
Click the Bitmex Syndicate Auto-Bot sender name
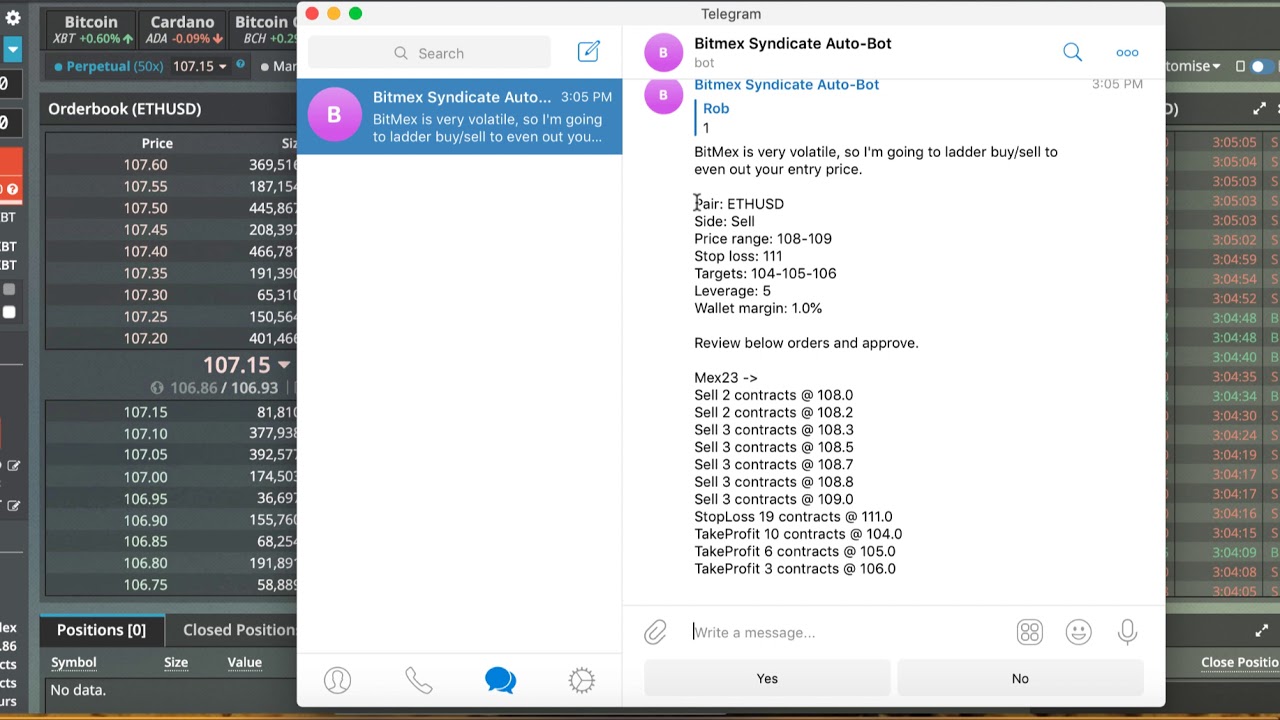787,84
